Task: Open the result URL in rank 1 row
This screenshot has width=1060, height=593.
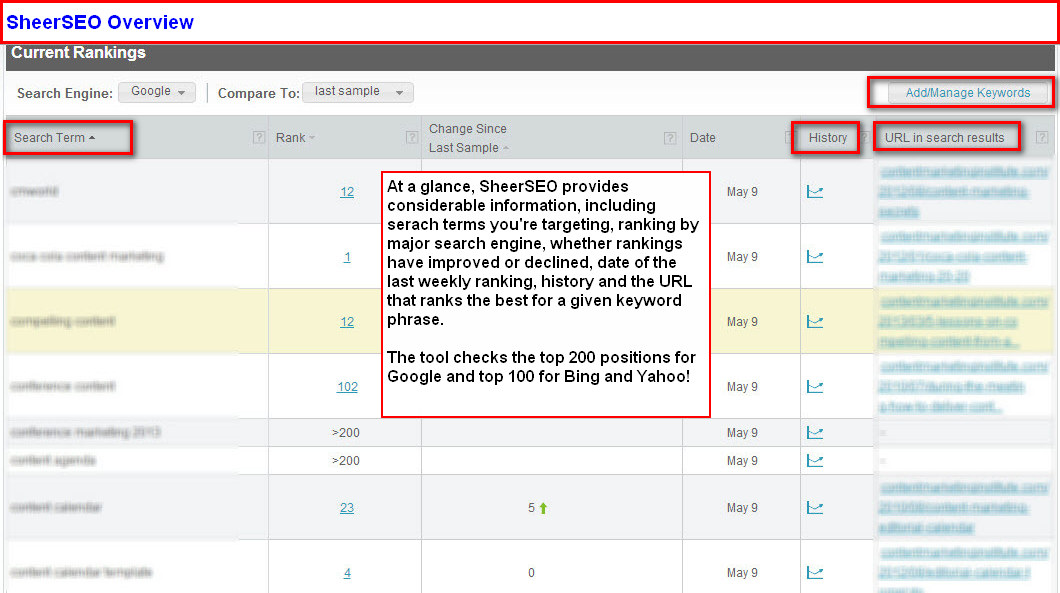Action: 963,257
